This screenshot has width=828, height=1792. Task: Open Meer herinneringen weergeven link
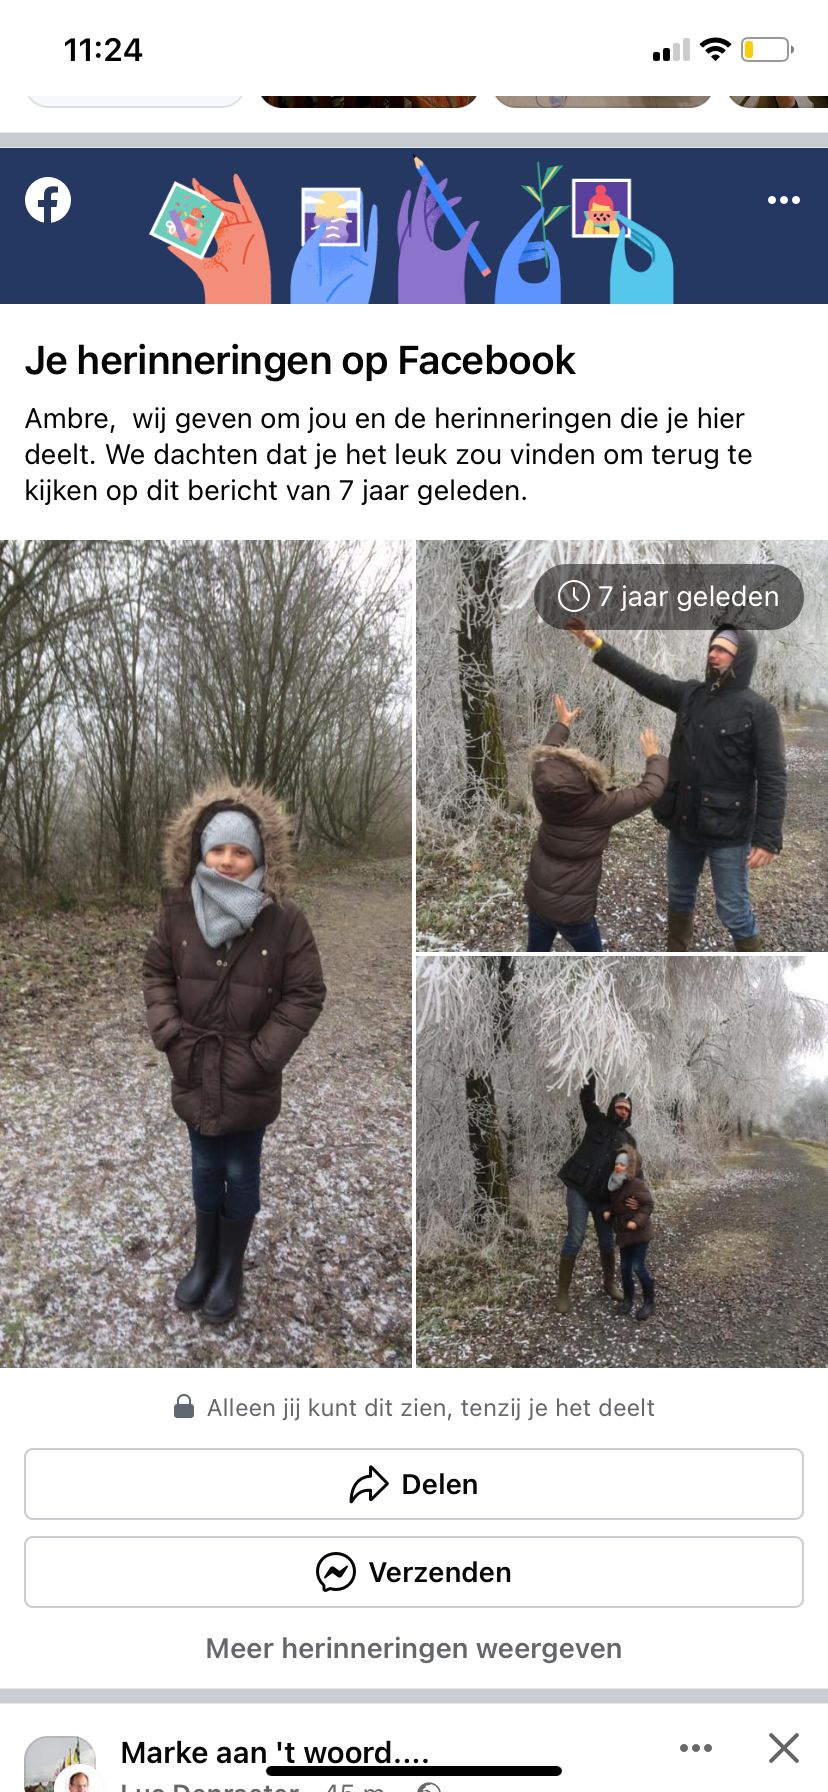(414, 1648)
